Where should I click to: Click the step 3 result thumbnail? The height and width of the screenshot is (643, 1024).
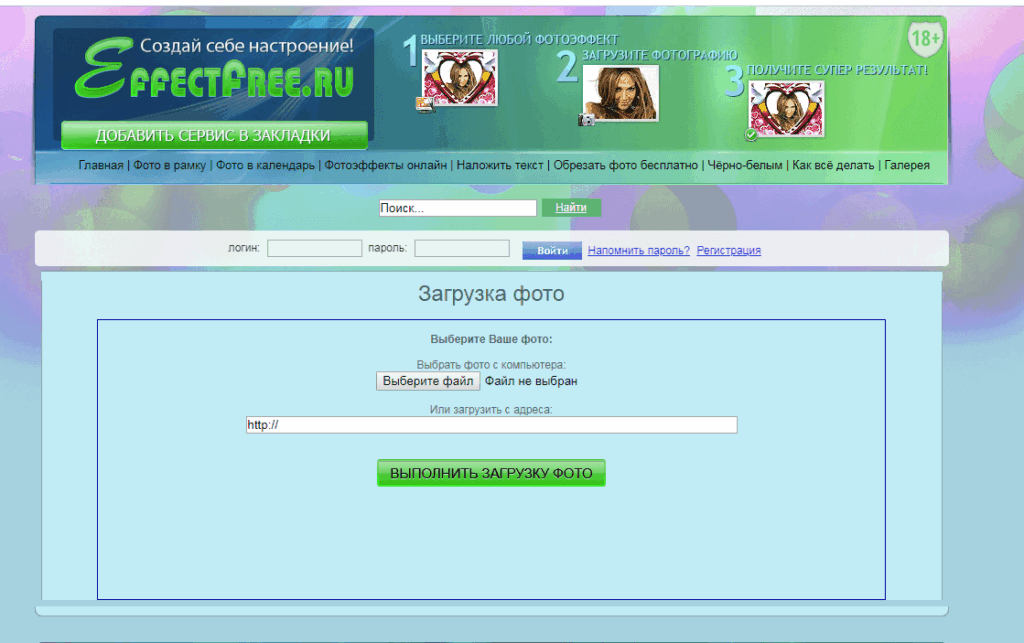[787, 108]
